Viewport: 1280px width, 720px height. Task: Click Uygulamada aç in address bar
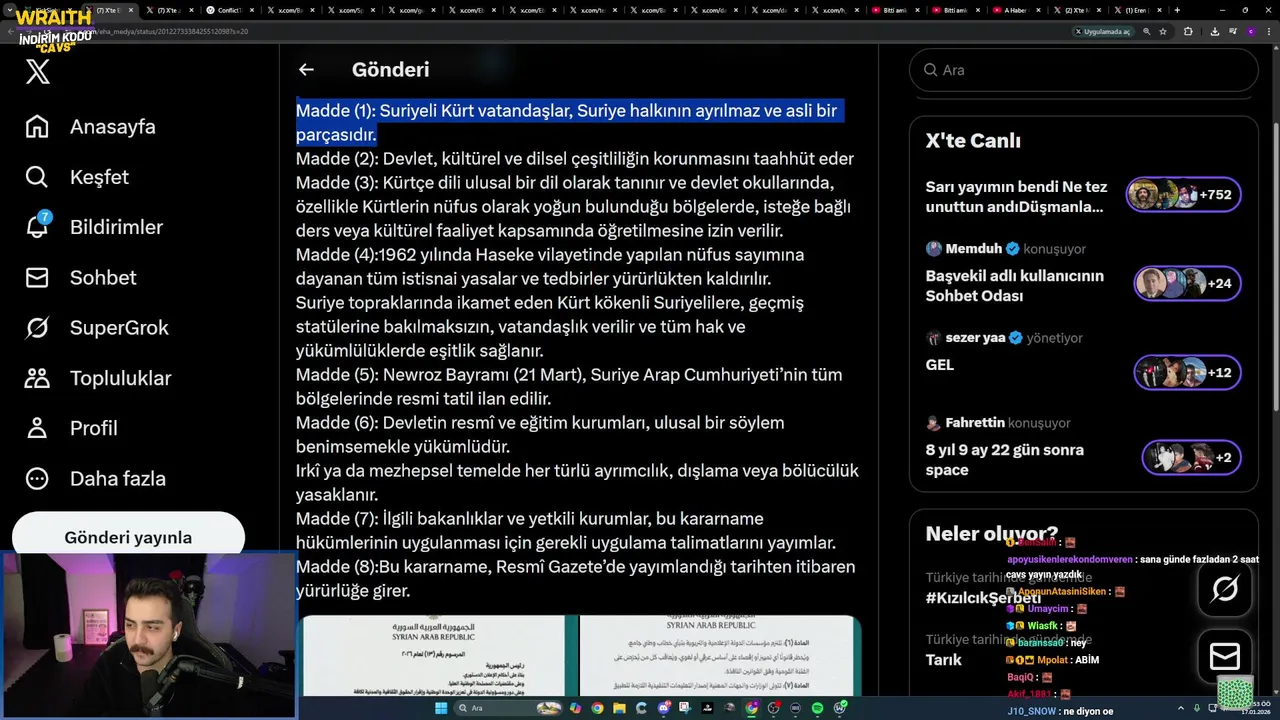point(1102,31)
